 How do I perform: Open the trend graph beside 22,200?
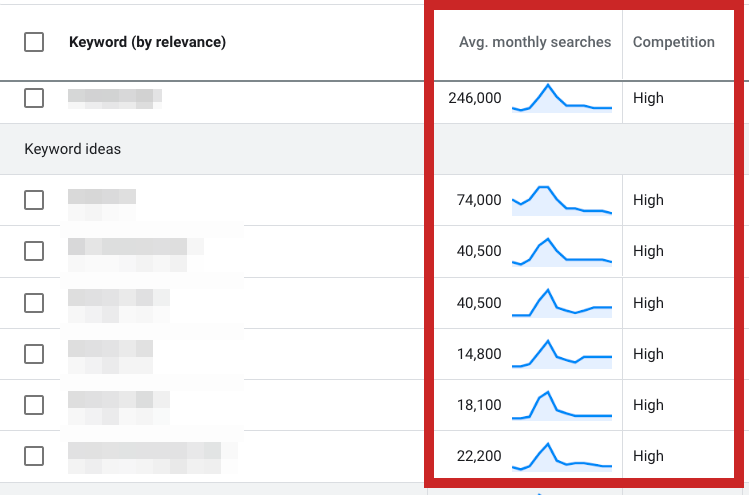click(561, 457)
